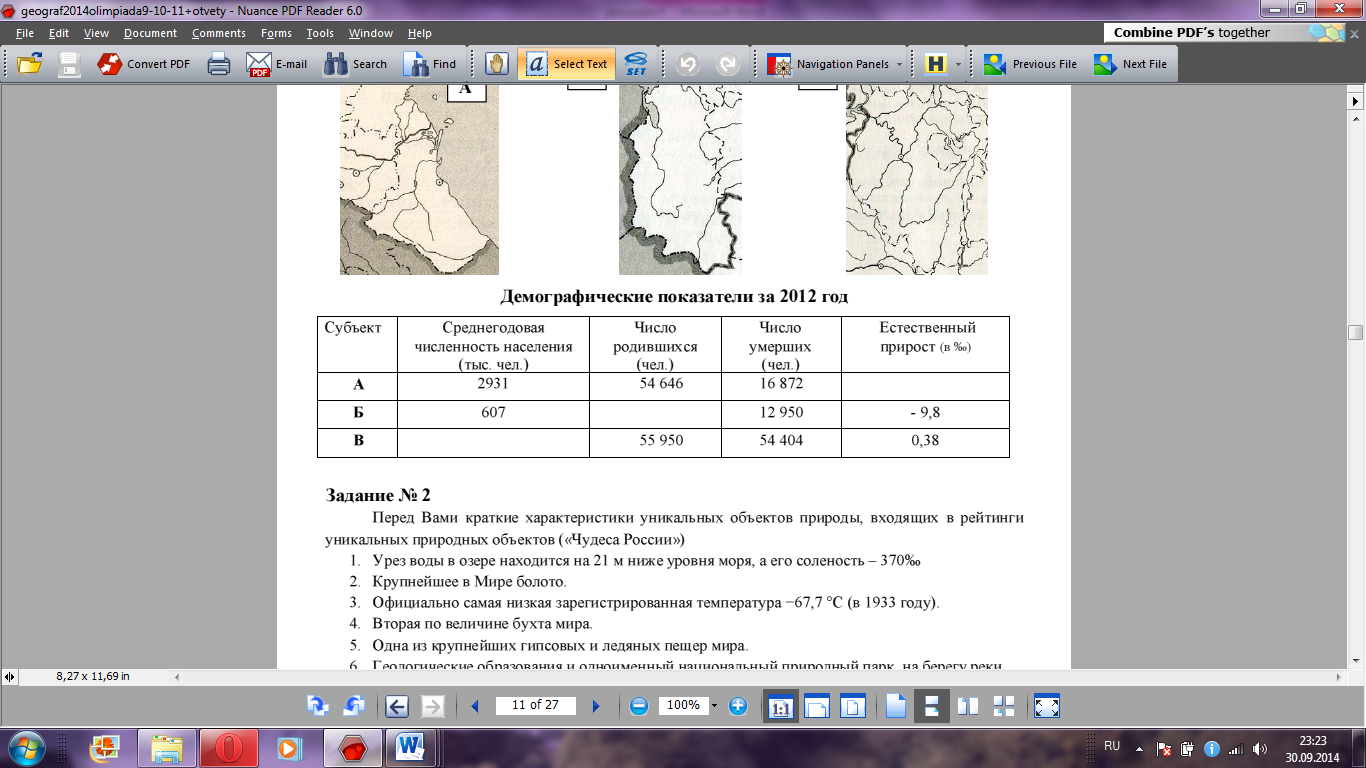This screenshot has width=1366, height=768.
Task: Open the Search binoculars tool
Action: point(356,64)
